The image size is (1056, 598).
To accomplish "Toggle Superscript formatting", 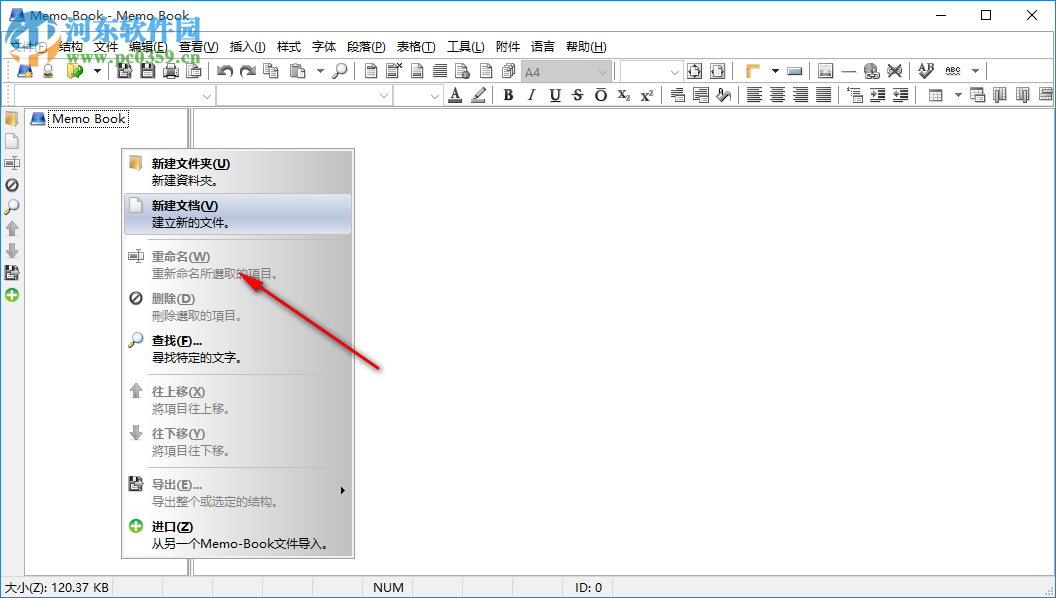I will pos(647,95).
